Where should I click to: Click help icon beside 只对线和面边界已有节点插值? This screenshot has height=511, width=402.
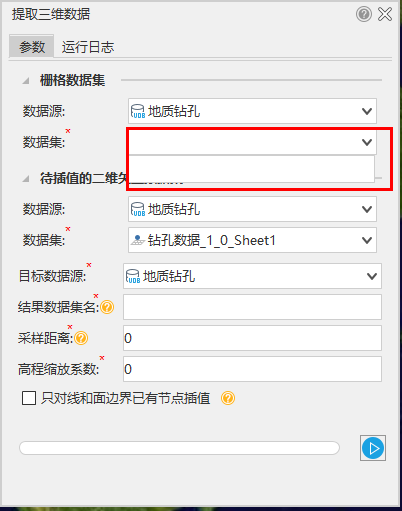tap(228, 398)
